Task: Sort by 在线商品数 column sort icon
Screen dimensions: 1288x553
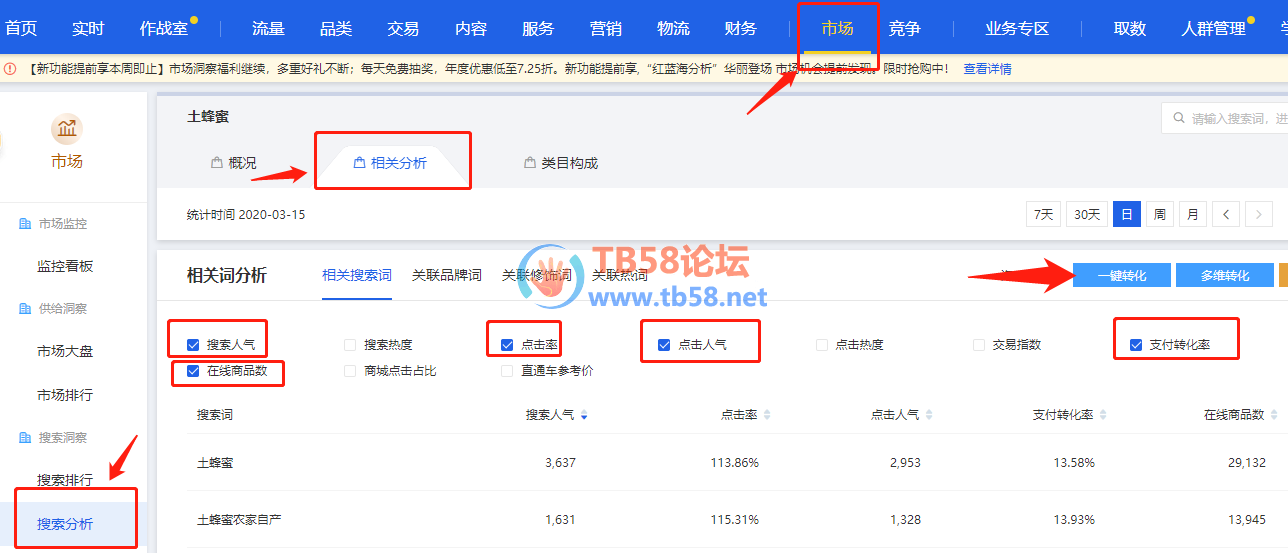Action: click(1274, 415)
